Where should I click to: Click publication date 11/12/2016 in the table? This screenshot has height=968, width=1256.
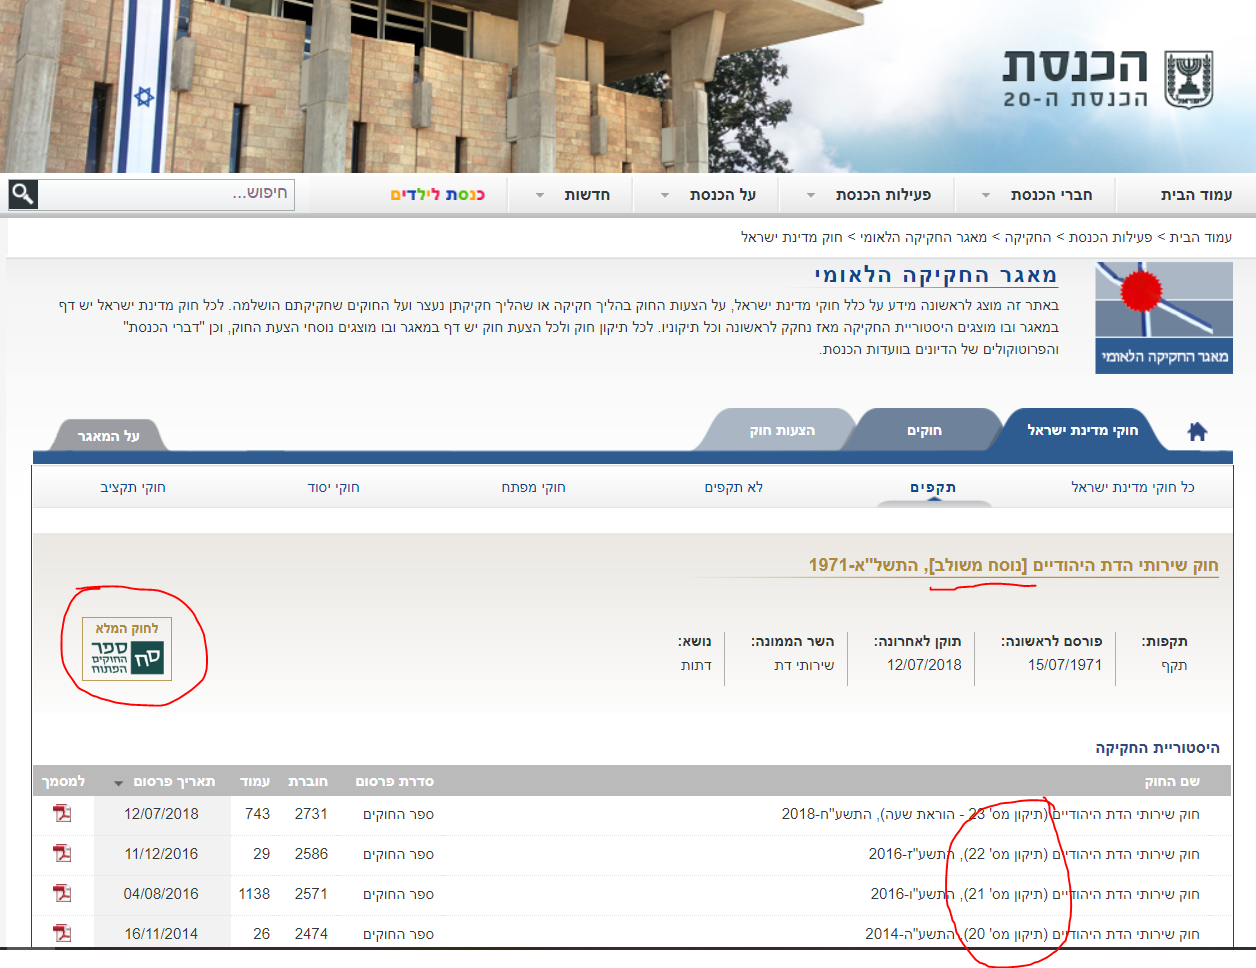[161, 854]
